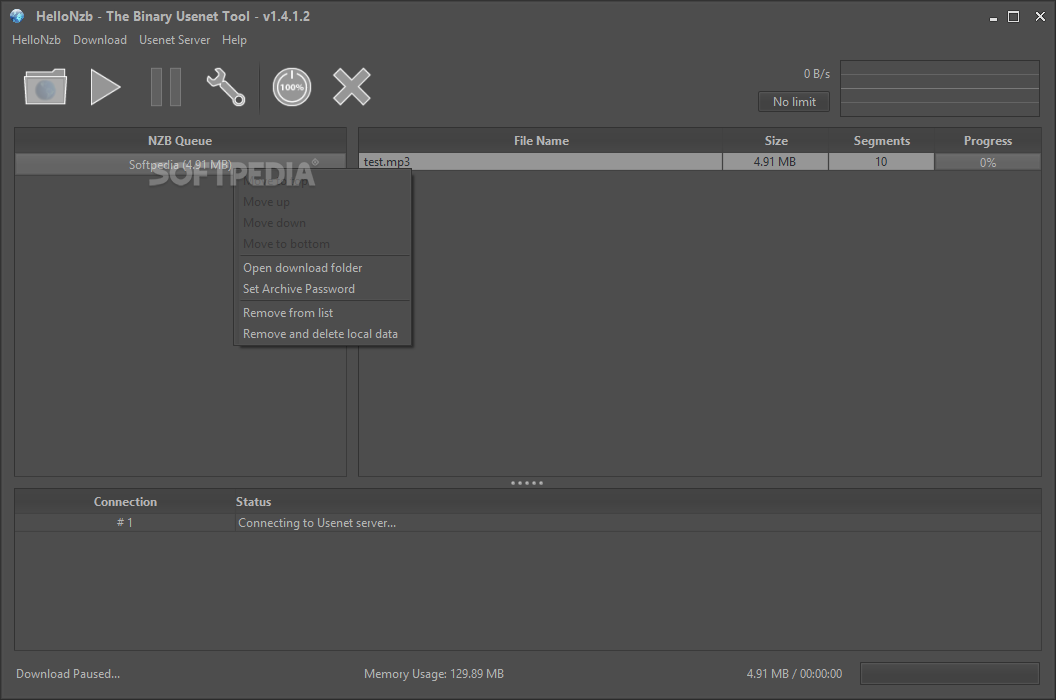Click the overall progress bar in the status bar
The image size is (1056, 700).
pos(950,674)
